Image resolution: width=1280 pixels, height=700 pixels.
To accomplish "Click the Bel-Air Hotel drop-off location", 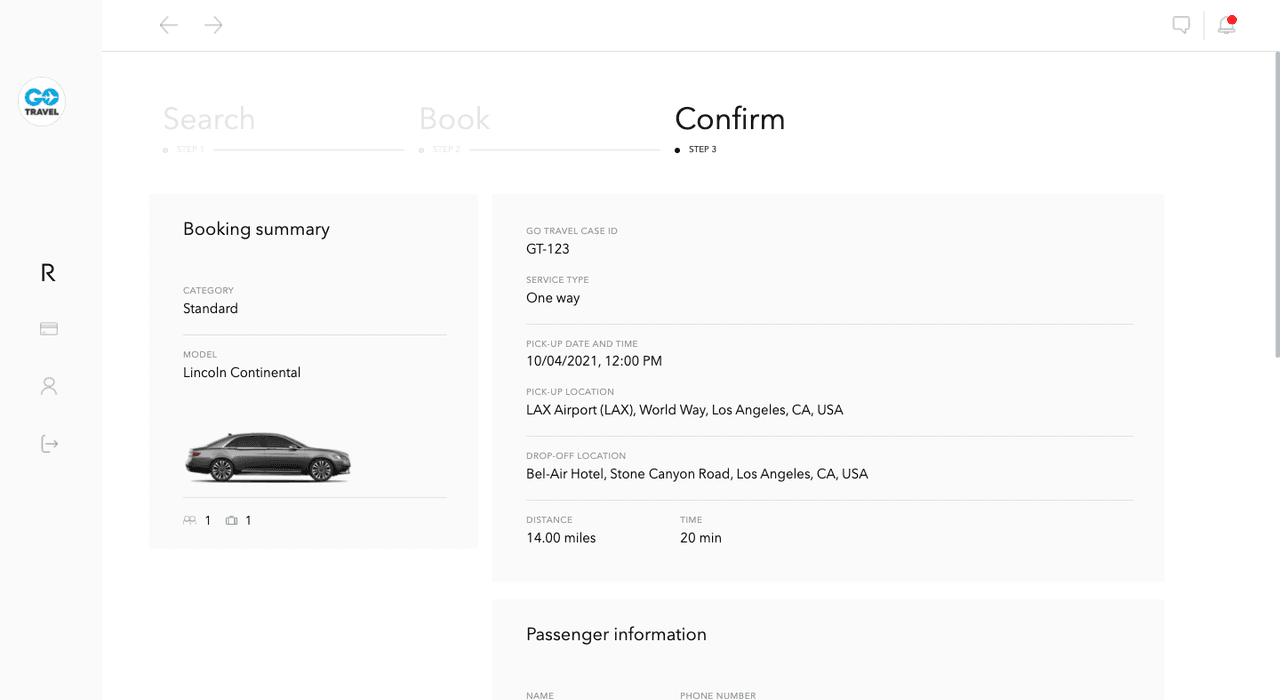I will tap(697, 474).
